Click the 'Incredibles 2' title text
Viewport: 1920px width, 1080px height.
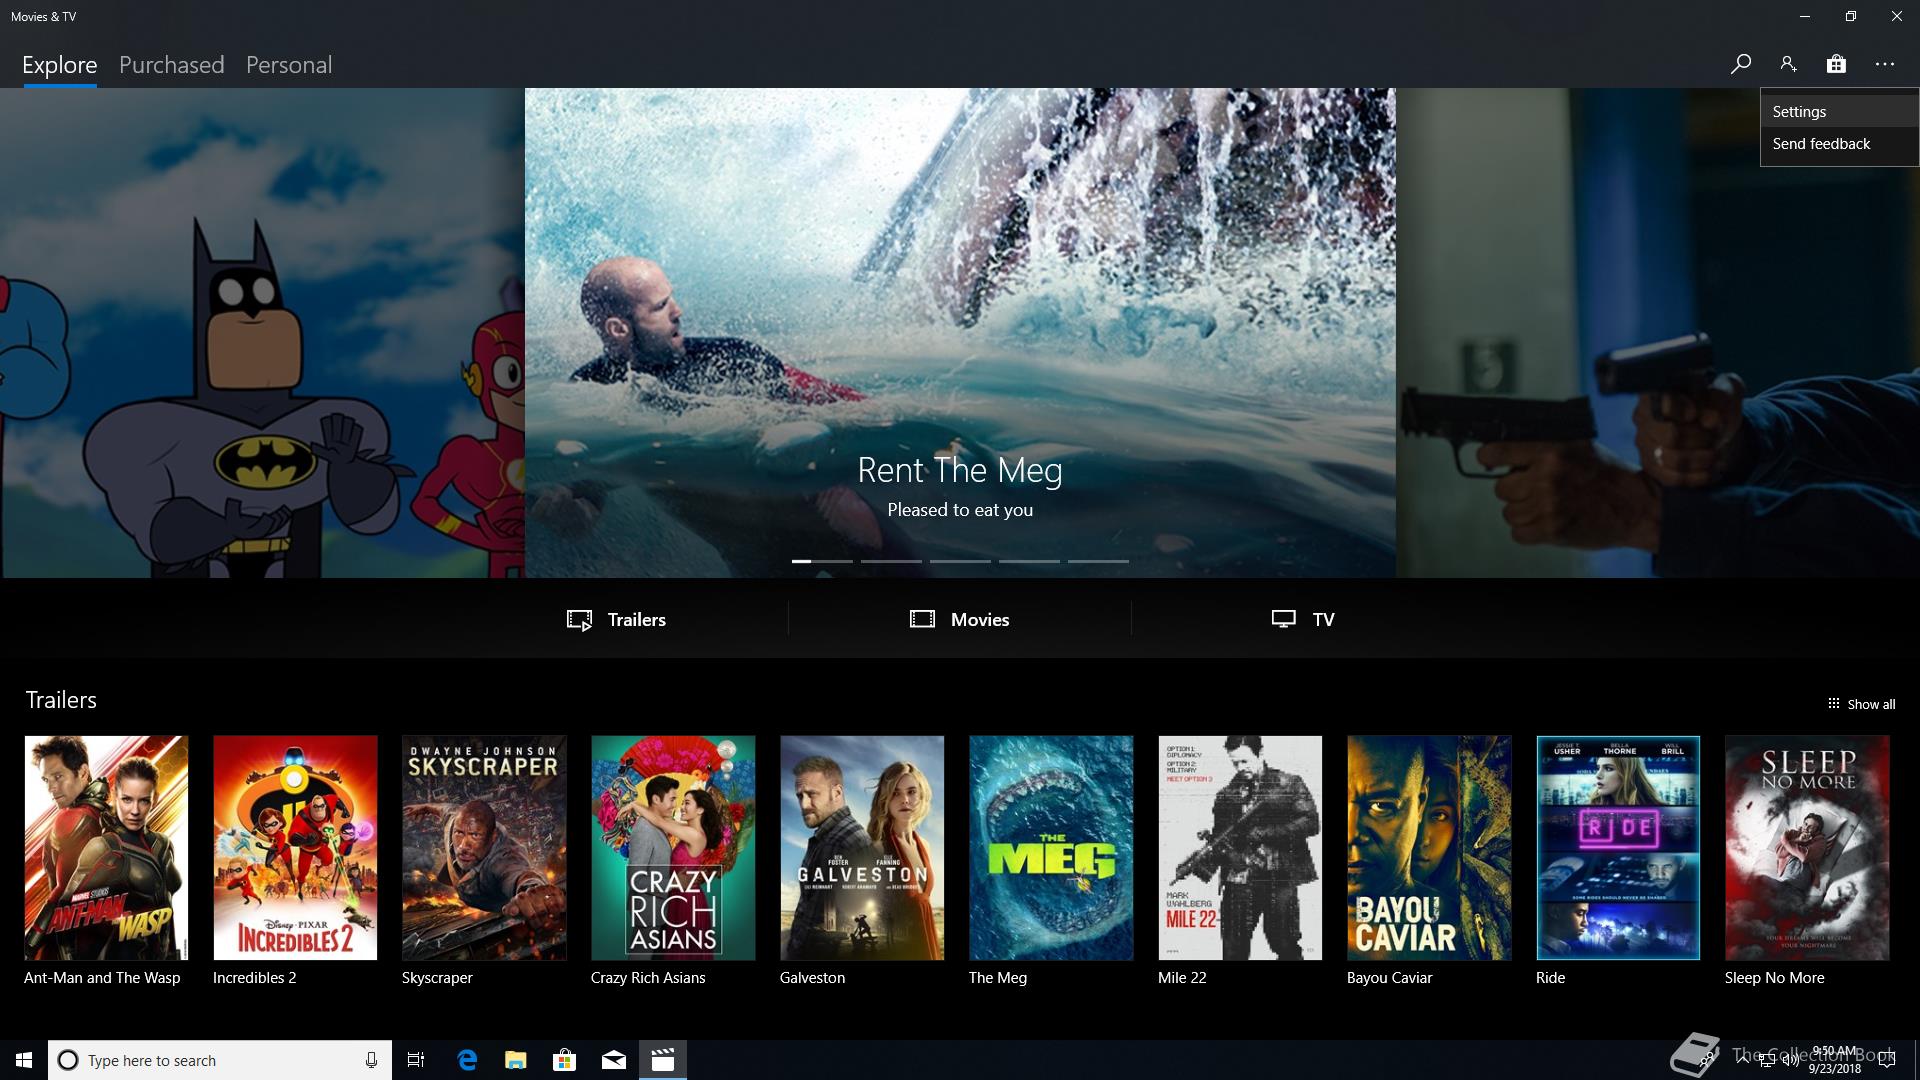click(x=255, y=978)
